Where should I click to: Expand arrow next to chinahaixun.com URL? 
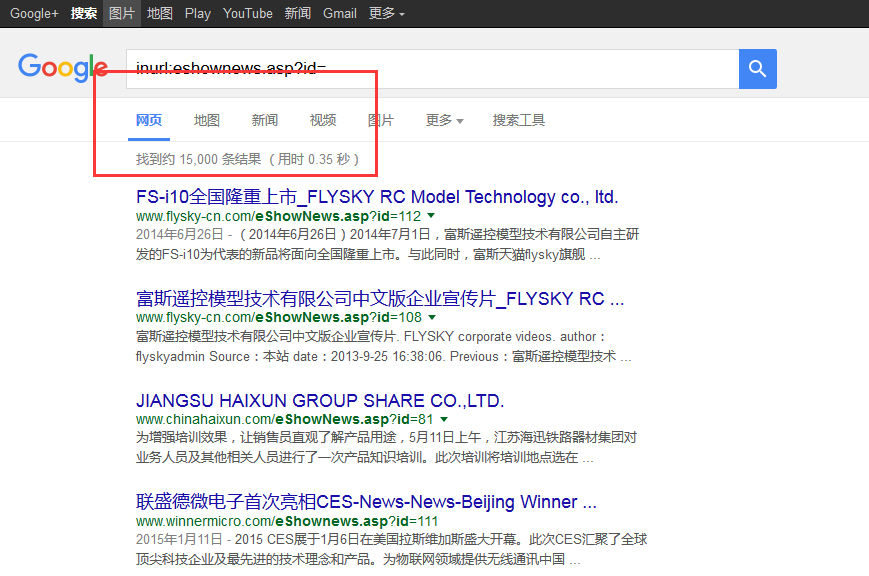tap(444, 419)
